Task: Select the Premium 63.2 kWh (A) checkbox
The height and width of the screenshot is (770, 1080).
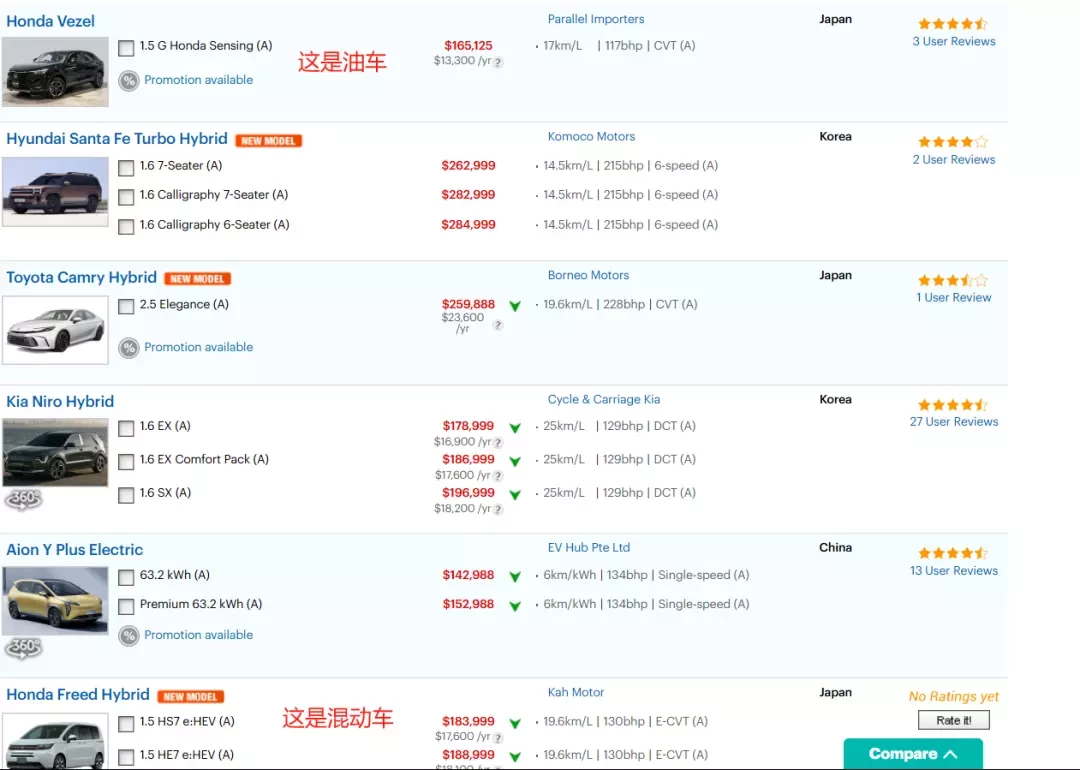Action: (x=126, y=606)
